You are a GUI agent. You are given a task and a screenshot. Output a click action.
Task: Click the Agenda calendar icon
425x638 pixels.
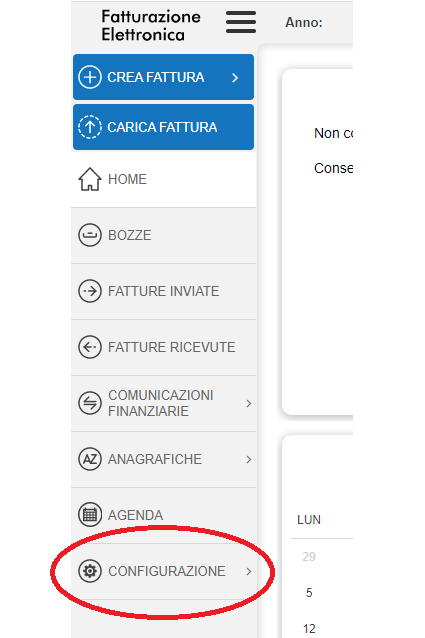click(x=90, y=515)
